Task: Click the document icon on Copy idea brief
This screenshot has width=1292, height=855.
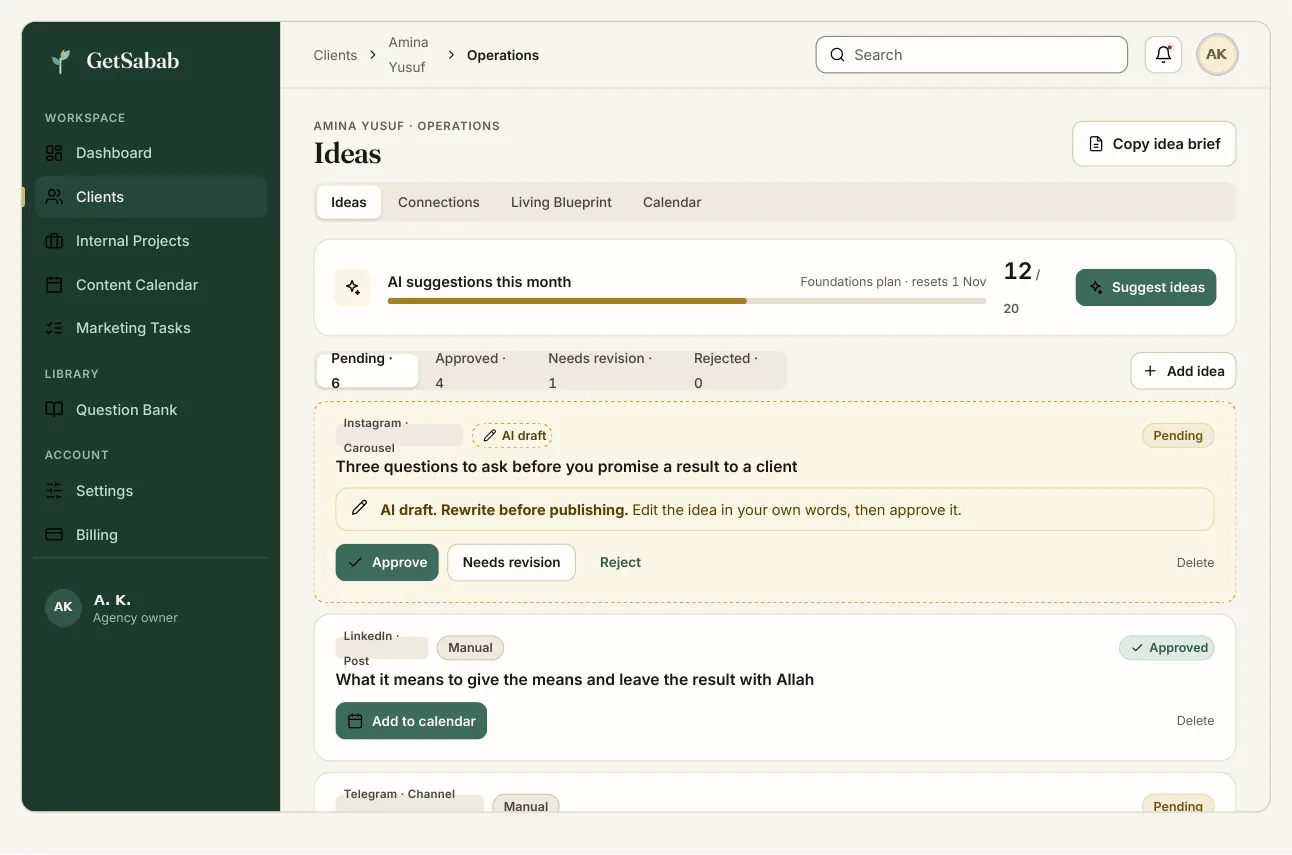Action: pyautogui.click(x=1096, y=144)
